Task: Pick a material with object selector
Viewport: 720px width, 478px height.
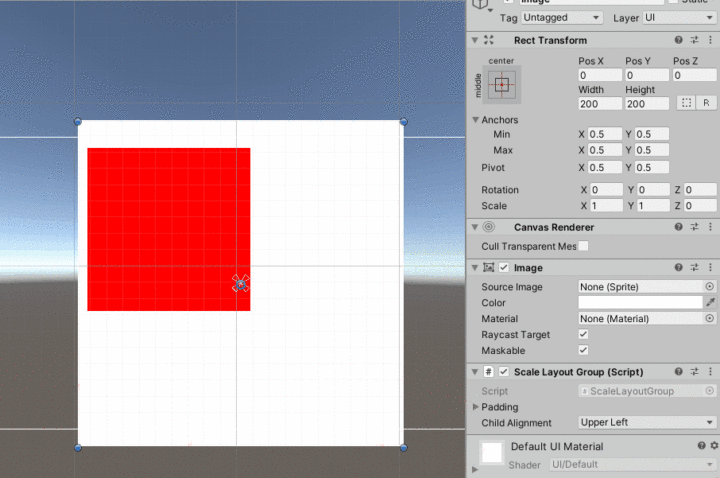Action: click(x=709, y=318)
